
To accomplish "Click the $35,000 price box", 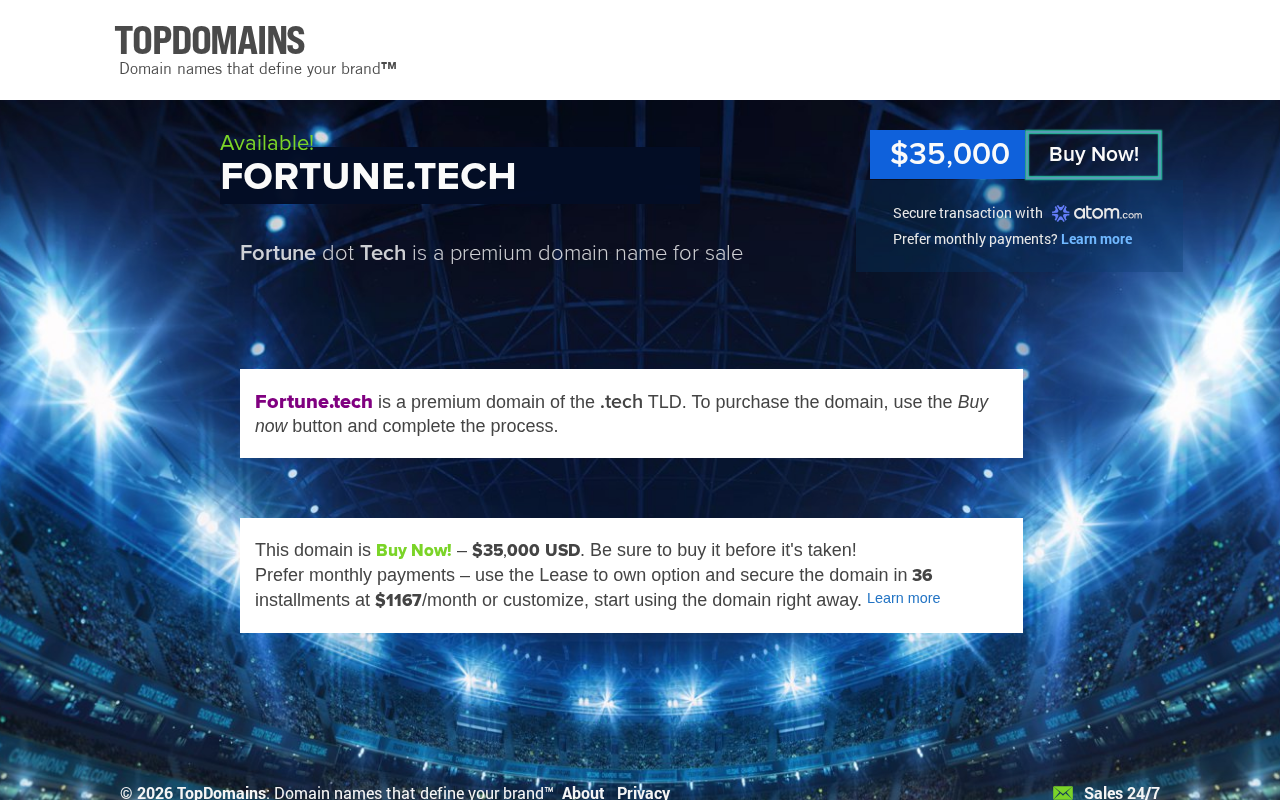I will point(949,155).
